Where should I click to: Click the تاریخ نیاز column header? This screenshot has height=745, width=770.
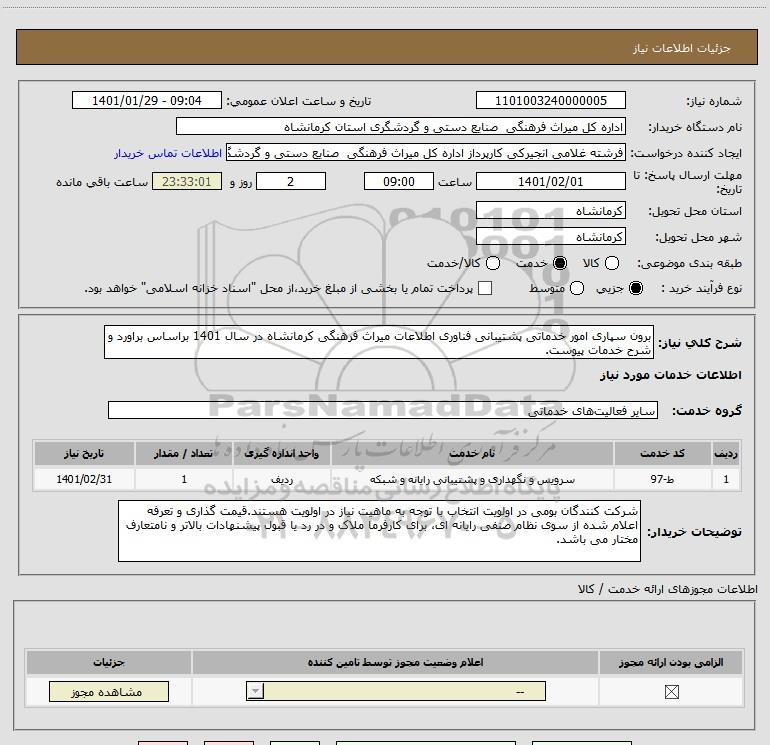[x=84, y=453]
